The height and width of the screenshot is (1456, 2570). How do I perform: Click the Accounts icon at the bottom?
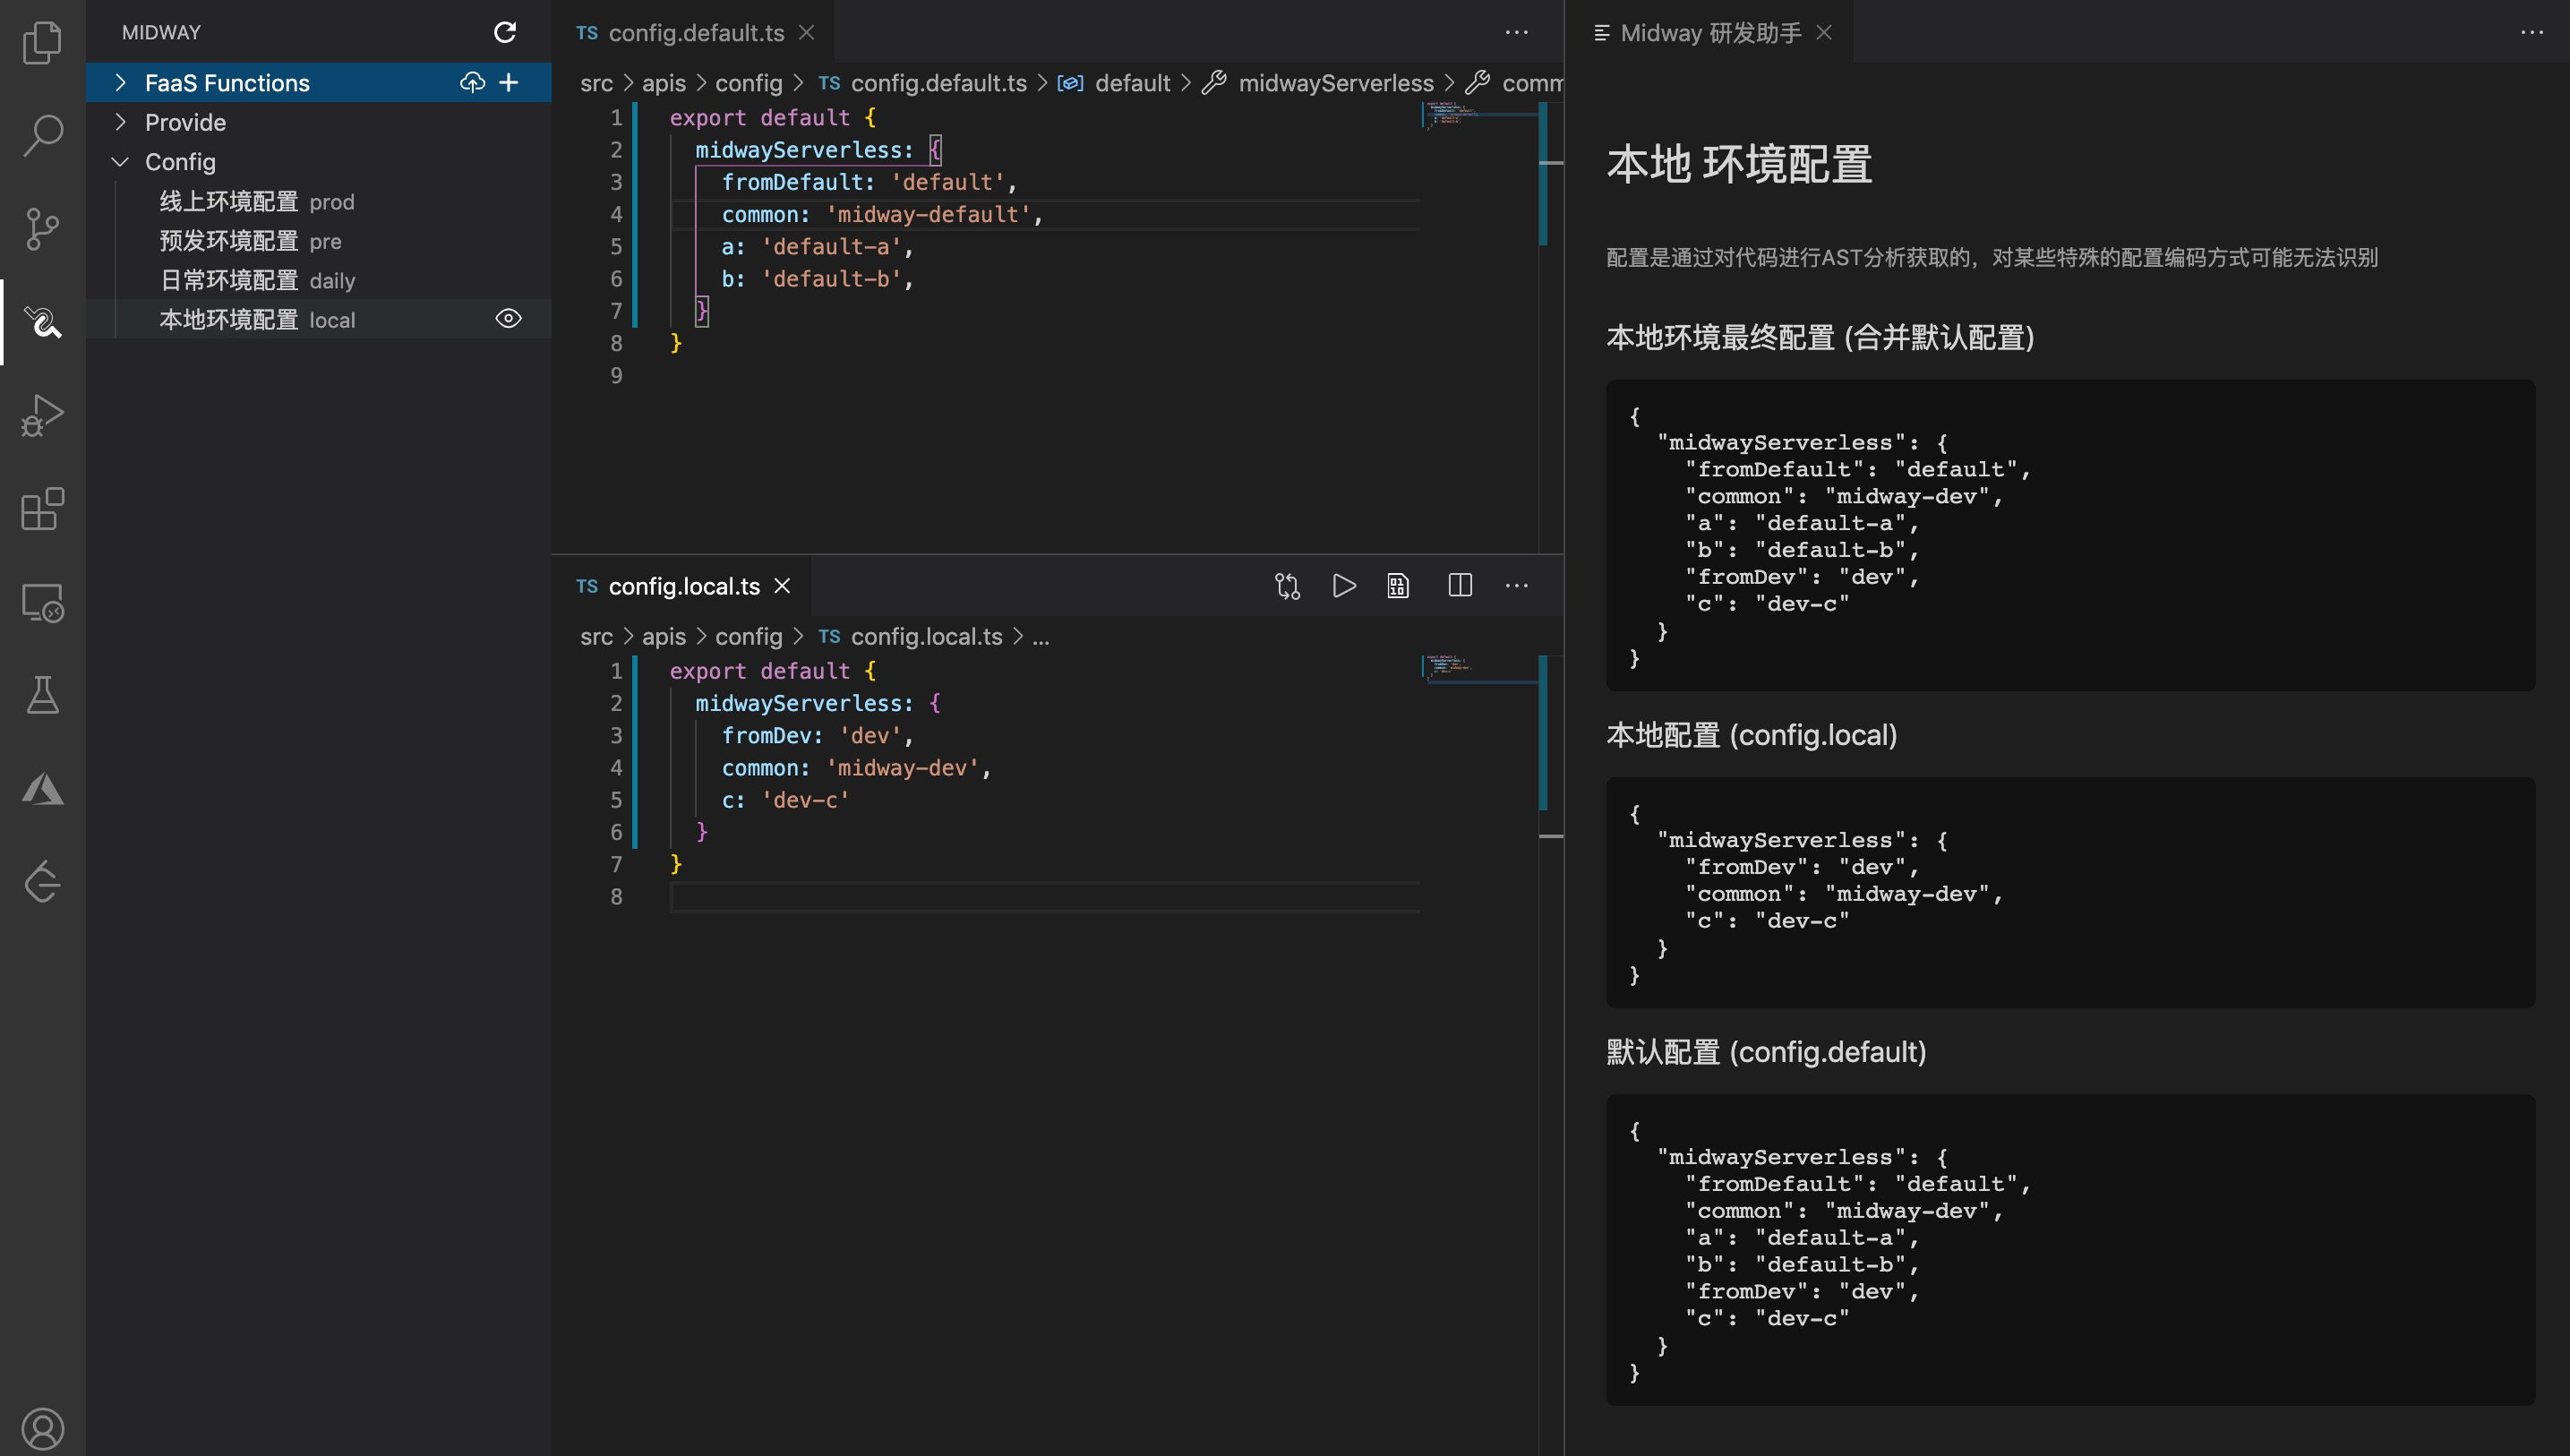42,1428
